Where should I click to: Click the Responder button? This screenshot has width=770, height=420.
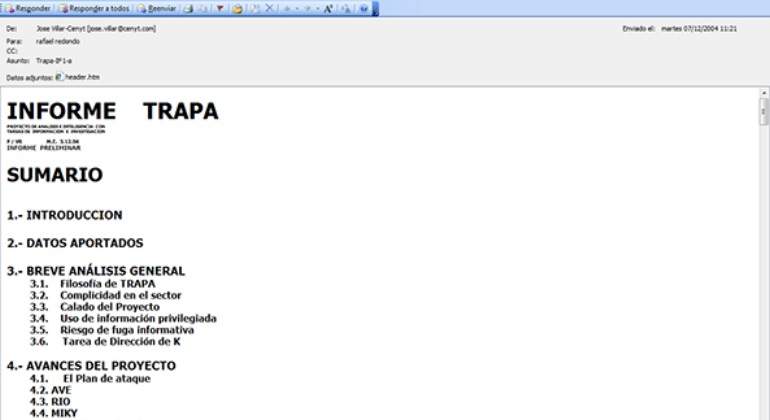click(28, 8)
